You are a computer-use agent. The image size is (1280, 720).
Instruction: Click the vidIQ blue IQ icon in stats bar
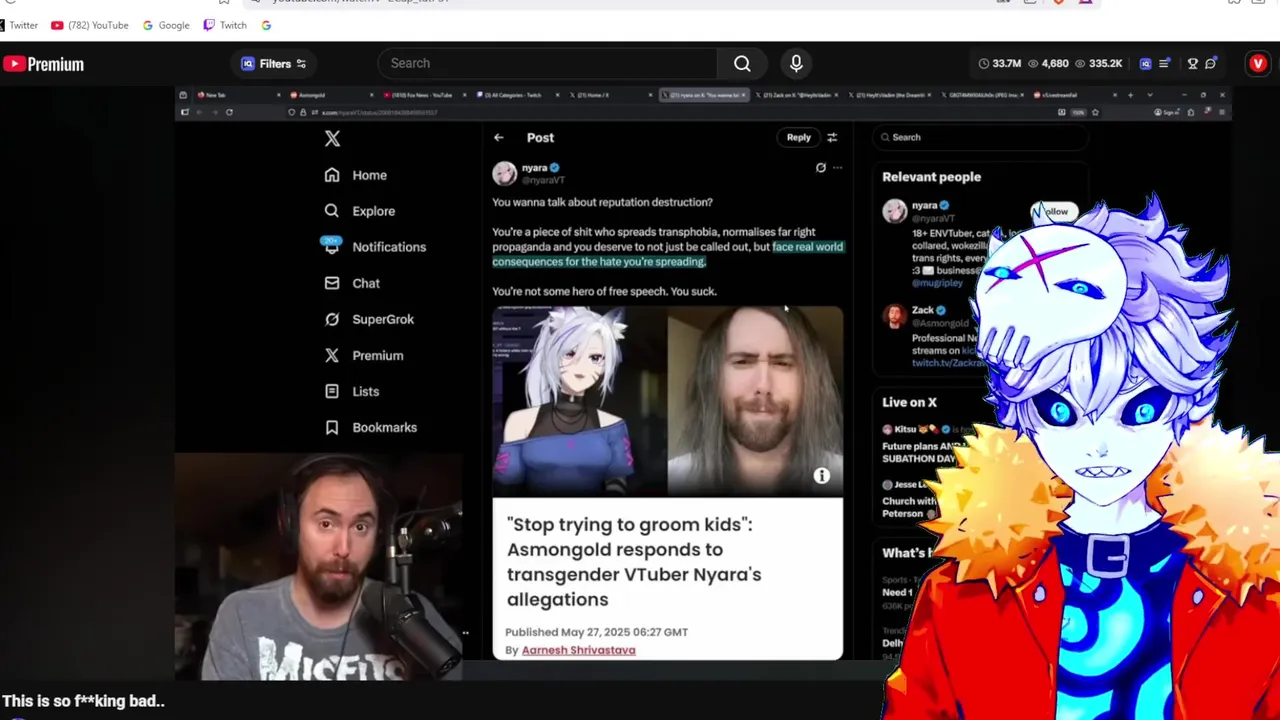(1146, 64)
